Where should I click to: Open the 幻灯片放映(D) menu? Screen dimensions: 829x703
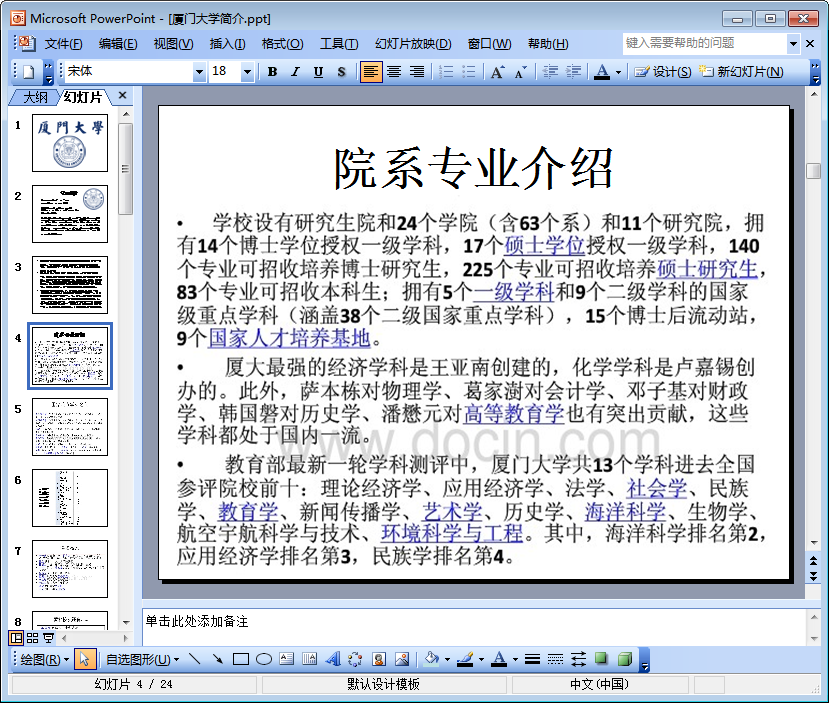413,44
